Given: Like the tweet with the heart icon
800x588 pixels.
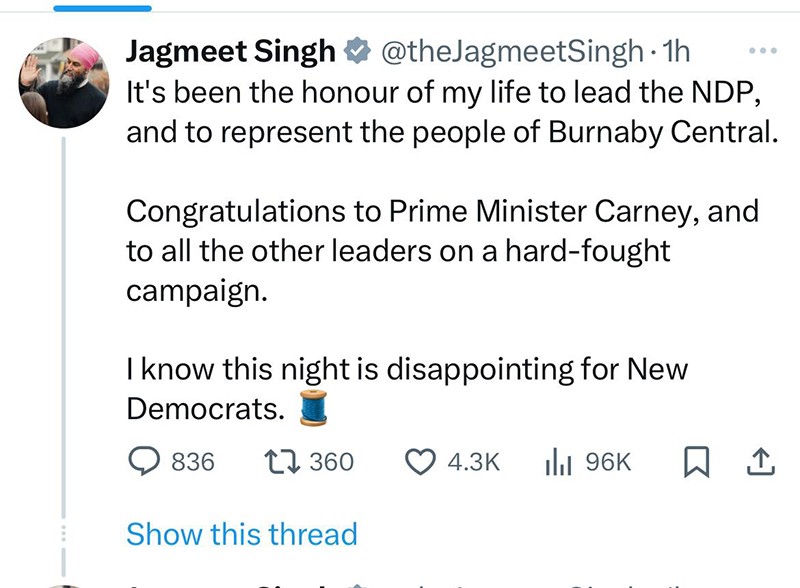Looking at the screenshot, I should [x=422, y=461].
